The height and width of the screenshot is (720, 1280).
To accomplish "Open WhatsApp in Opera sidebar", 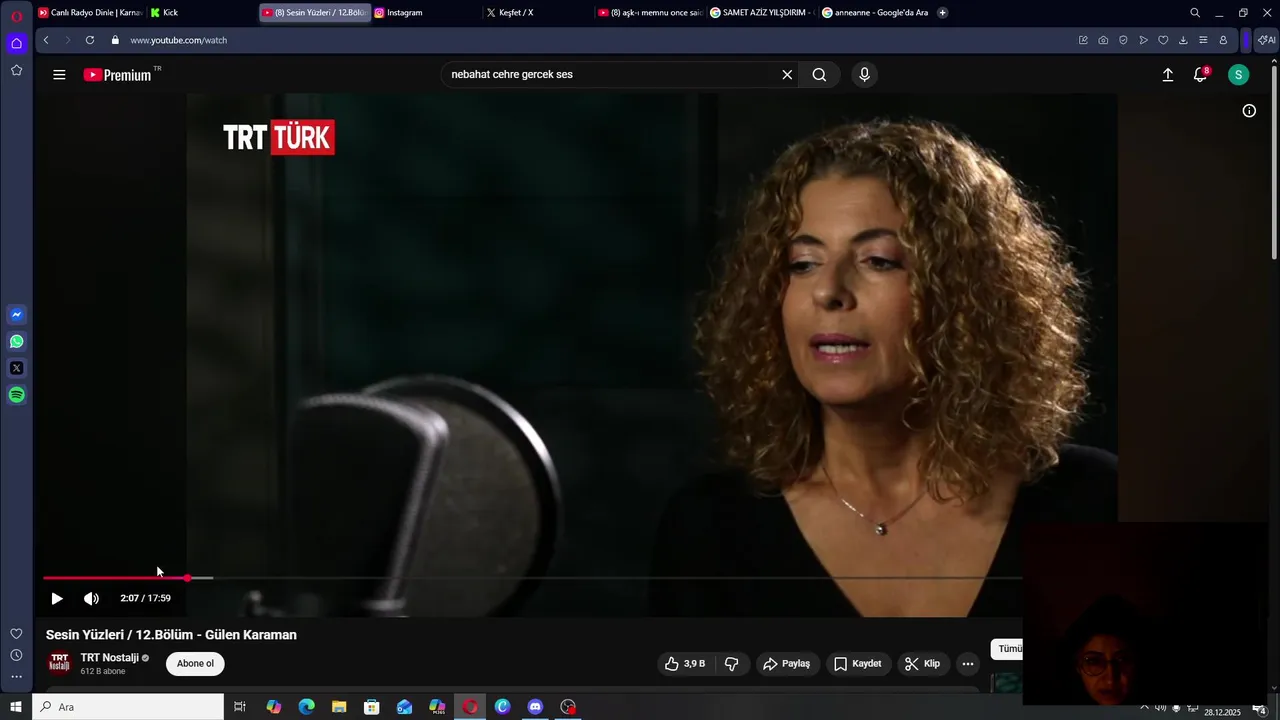I will click(x=16, y=342).
